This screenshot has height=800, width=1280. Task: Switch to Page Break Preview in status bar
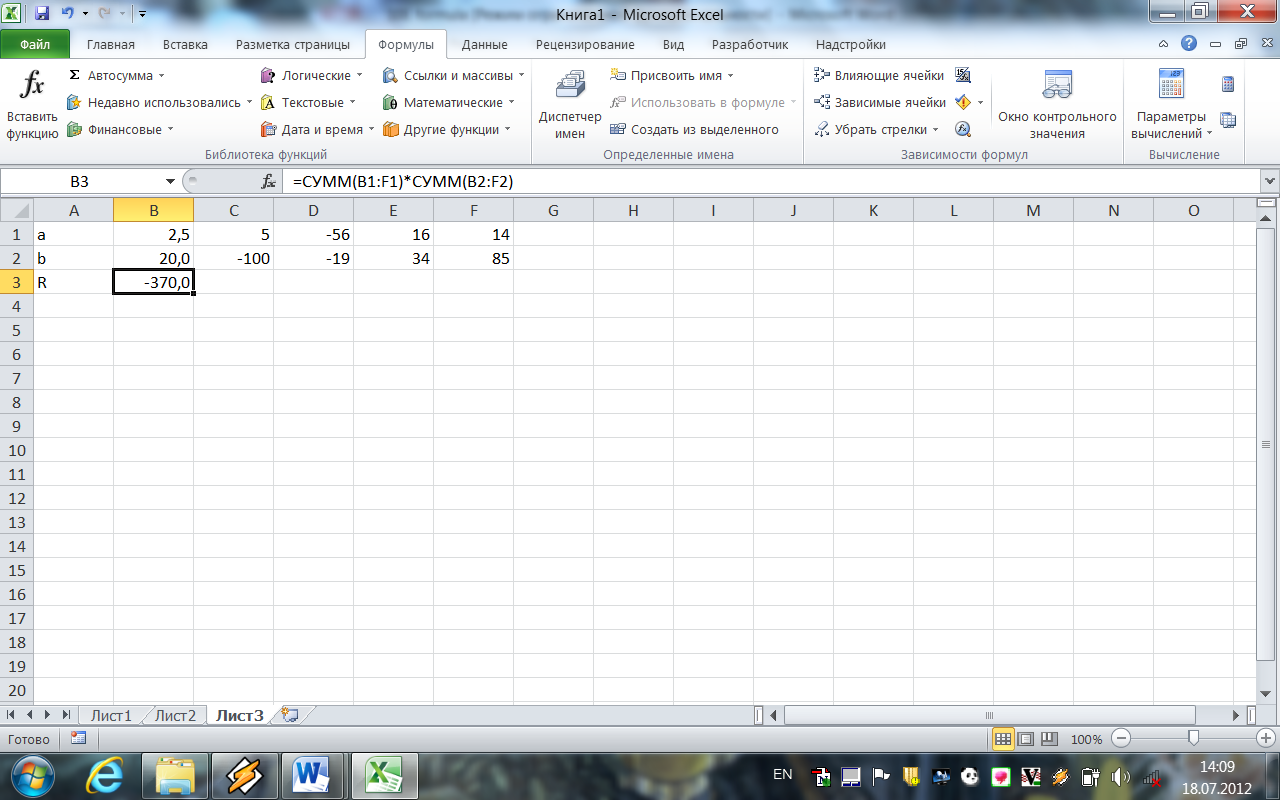(1047, 739)
